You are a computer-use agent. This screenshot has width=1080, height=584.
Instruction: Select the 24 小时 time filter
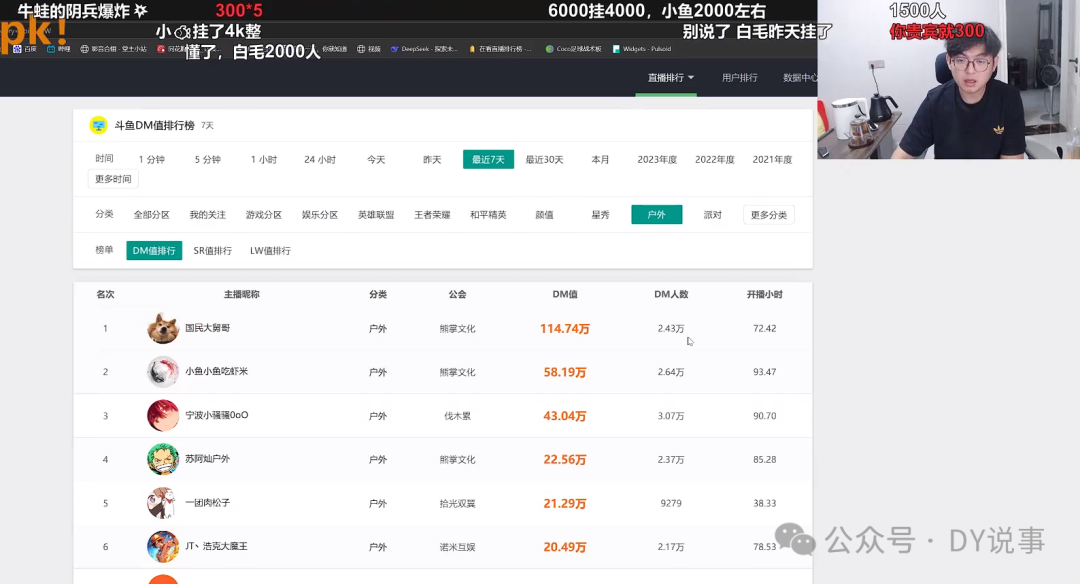tap(320, 160)
